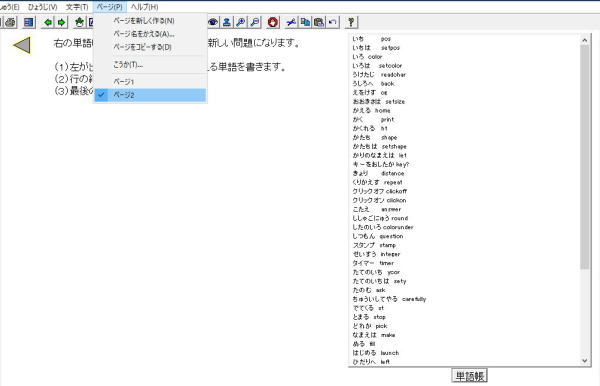The width and height of the screenshot is (600, 386).
Task: Click the word list scrollbar down arrow
Action: click(x=585, y=360)
